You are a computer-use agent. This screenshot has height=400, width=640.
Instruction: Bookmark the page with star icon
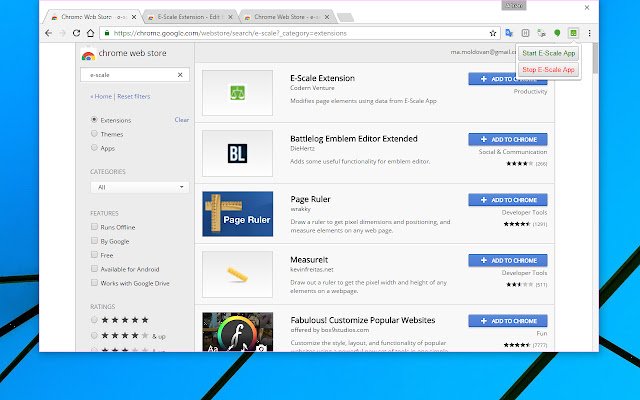[x=493, y=33]
